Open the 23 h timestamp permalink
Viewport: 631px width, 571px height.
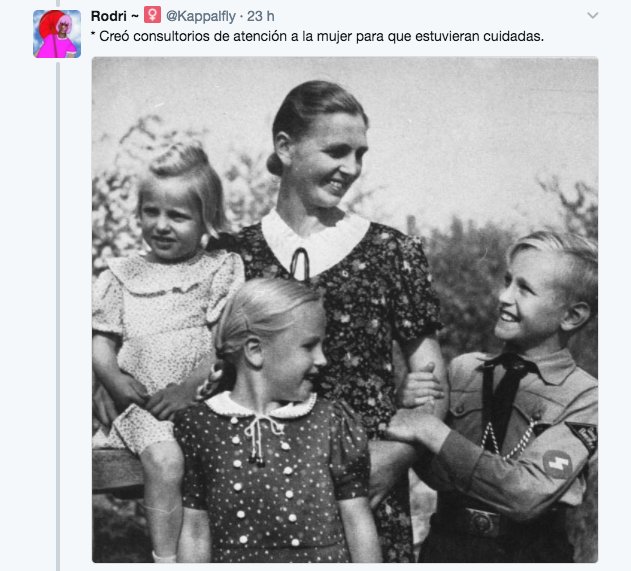[x=260, y=16]
